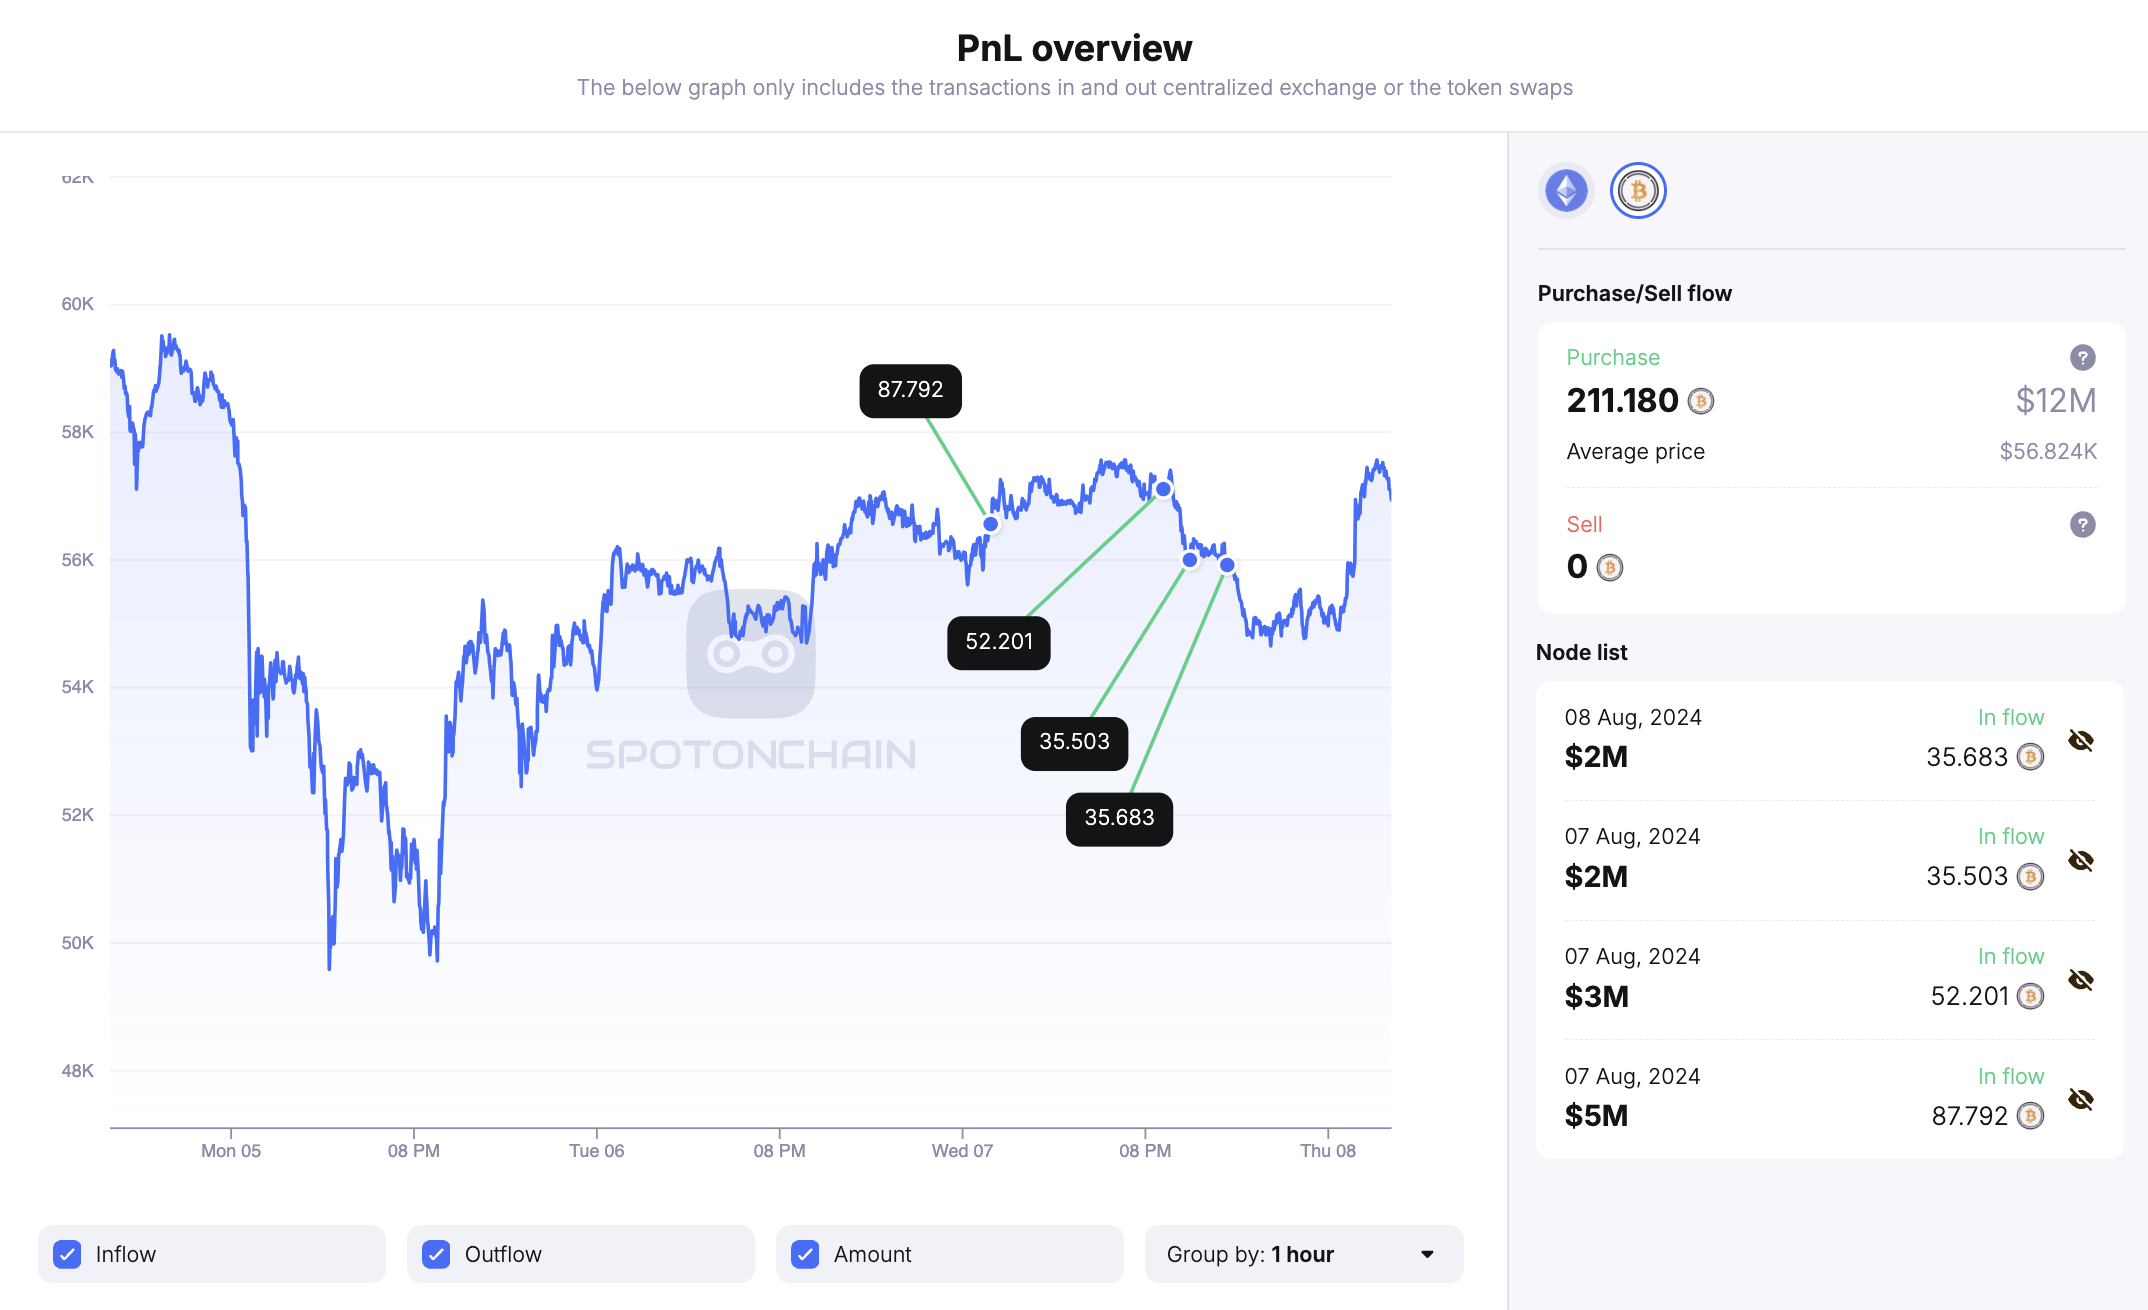The width and height of the screenshot is (2148, 1310).
Task: Hide the $5M inflow node entry
Action: 2081,1100
